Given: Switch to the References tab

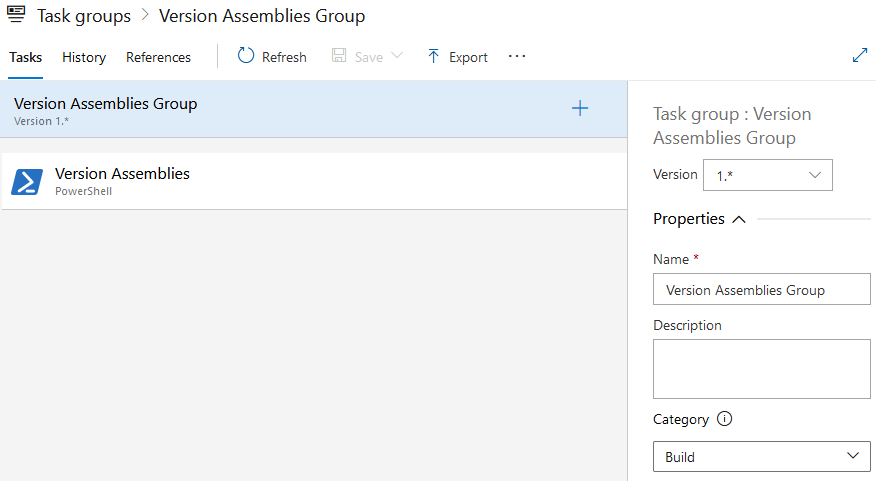Looking at the screenshot, I should 158,57.
